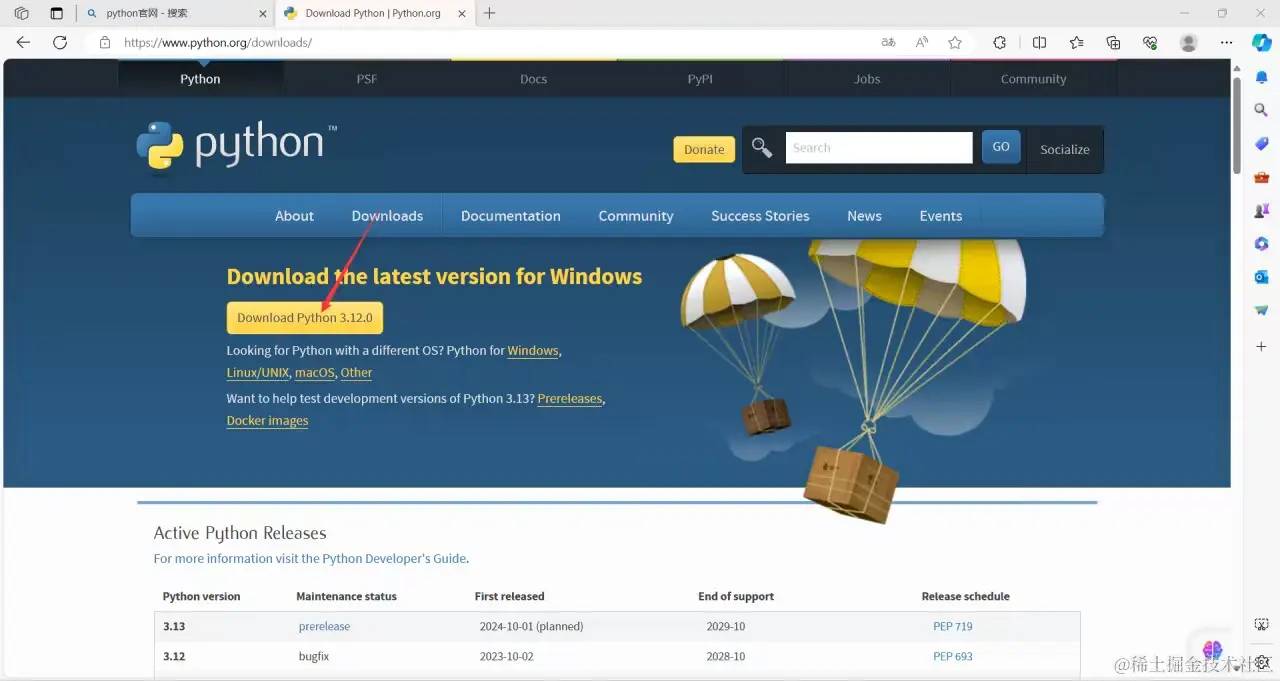Open the PEP 719 link
1280x681 pixels.
(953, 627)
